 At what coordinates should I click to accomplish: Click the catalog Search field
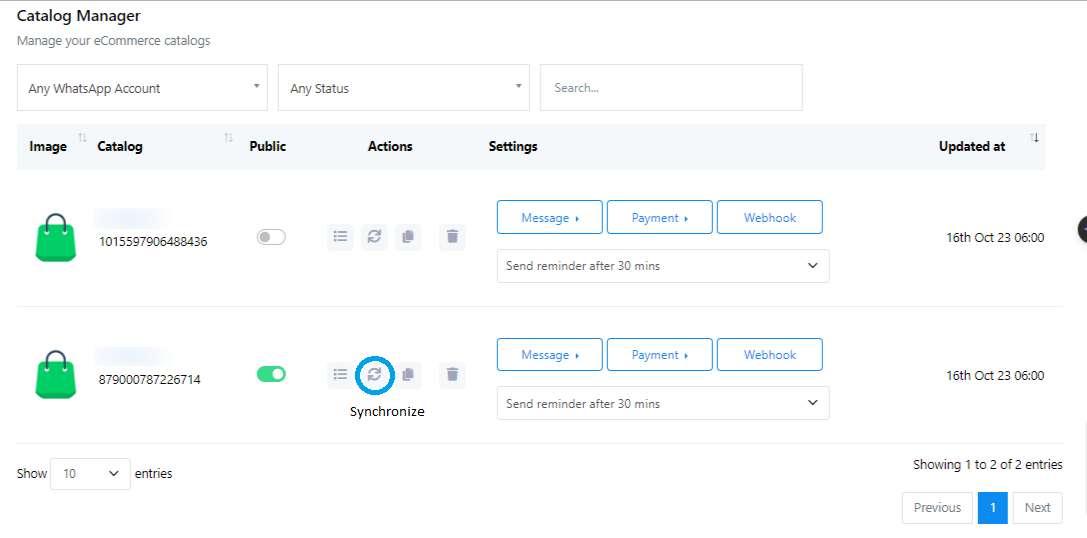coord(670,88)
